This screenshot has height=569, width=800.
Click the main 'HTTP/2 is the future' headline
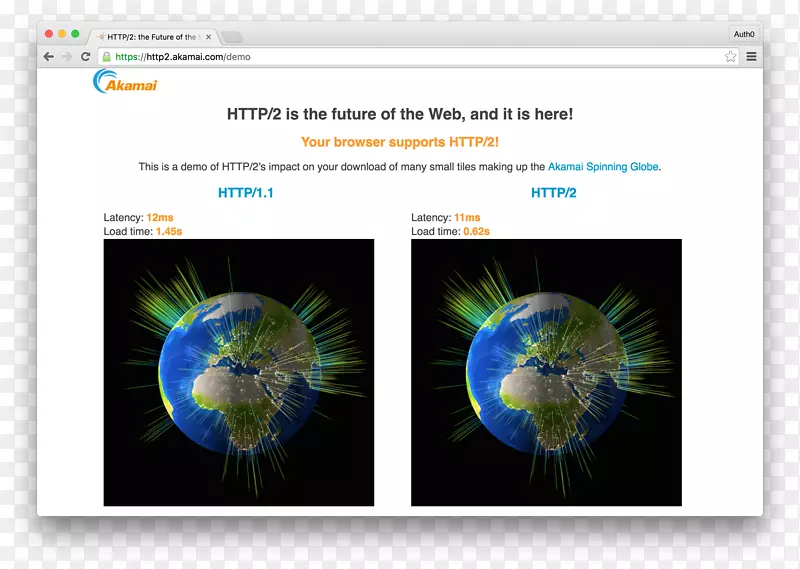400,114
